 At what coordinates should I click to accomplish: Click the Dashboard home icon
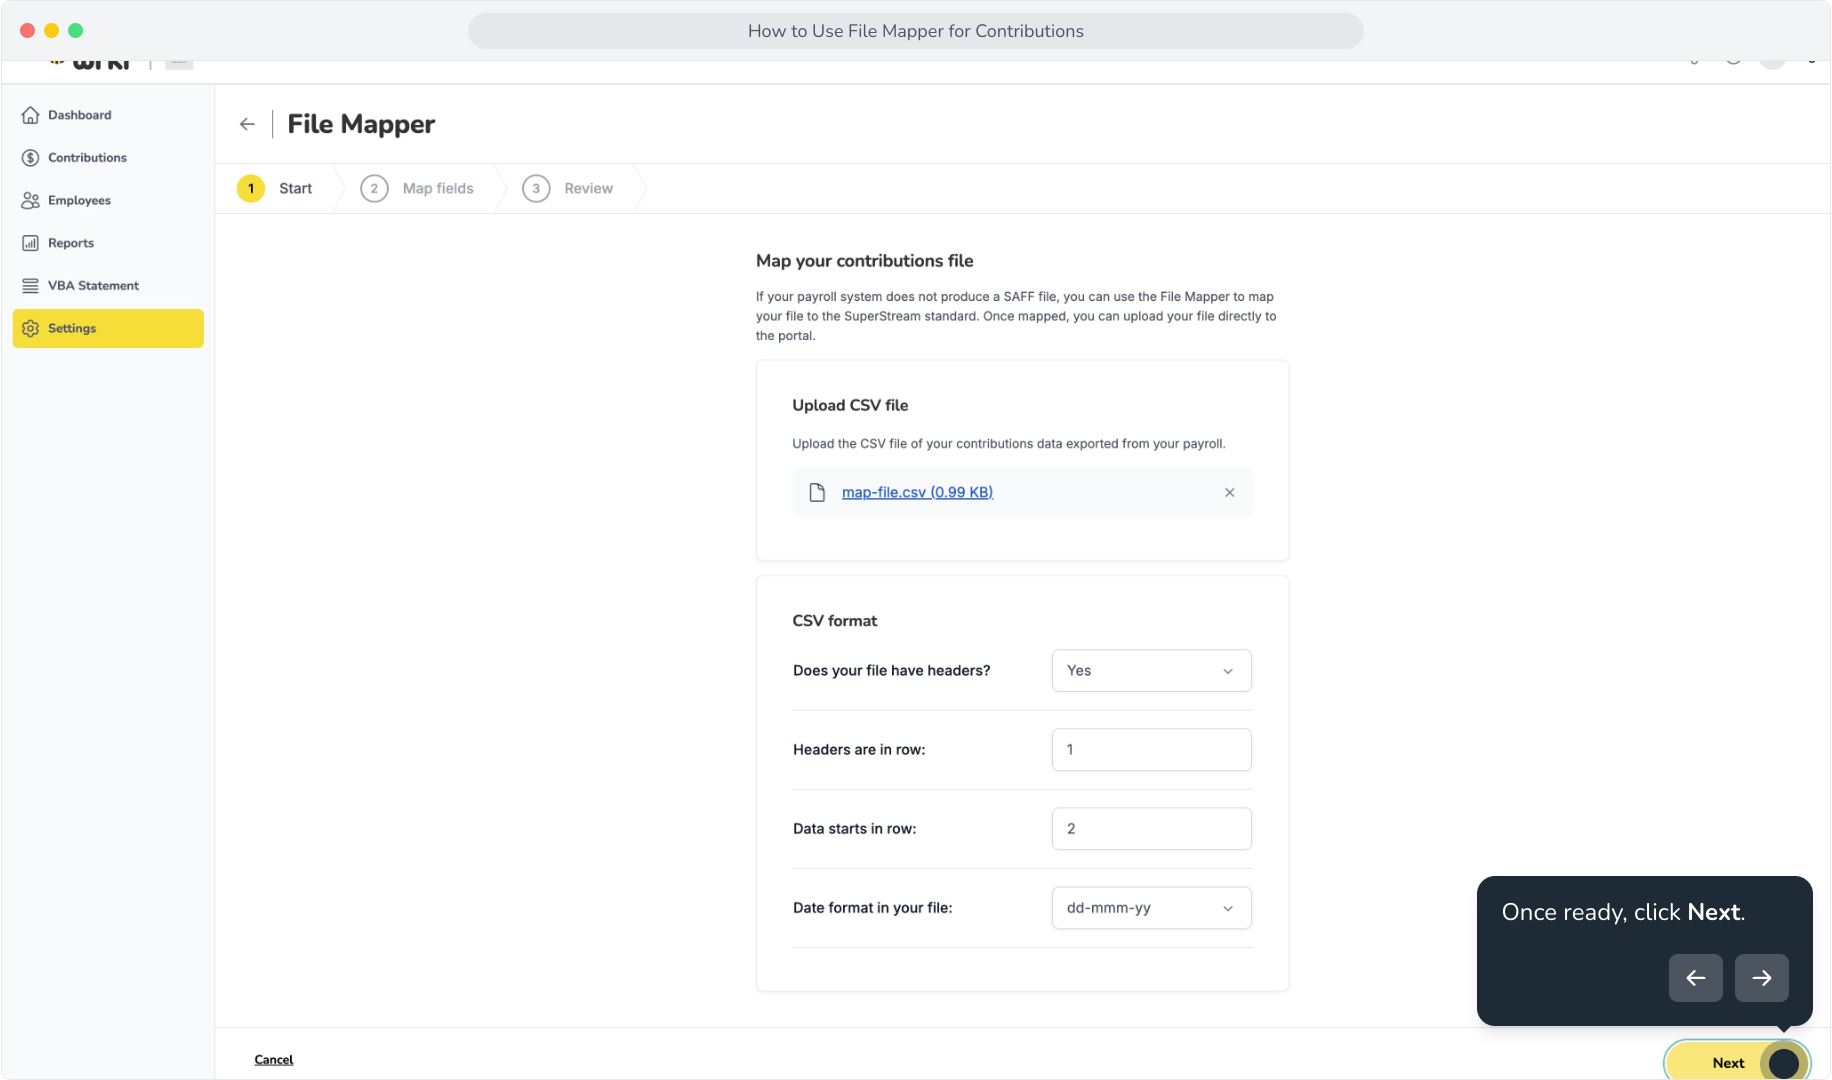[31, 115]
